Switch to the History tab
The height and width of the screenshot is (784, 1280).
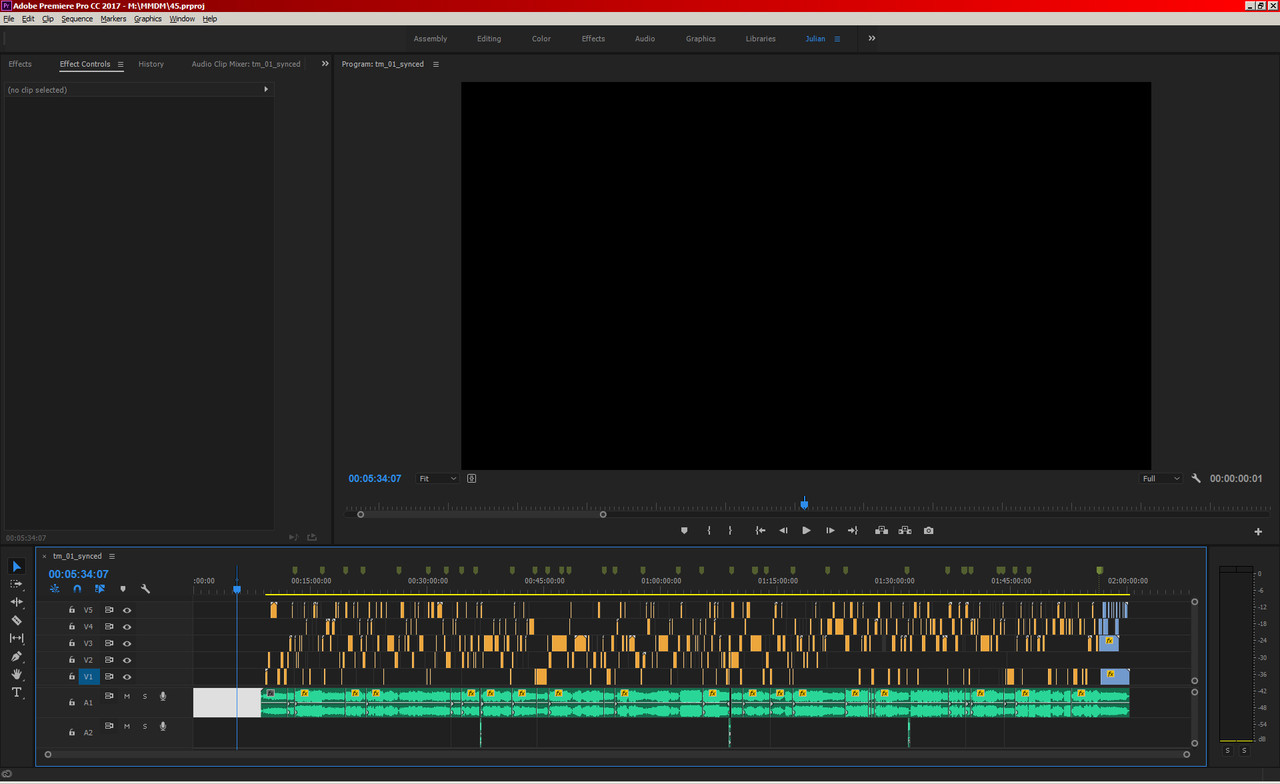pos(151,64)
